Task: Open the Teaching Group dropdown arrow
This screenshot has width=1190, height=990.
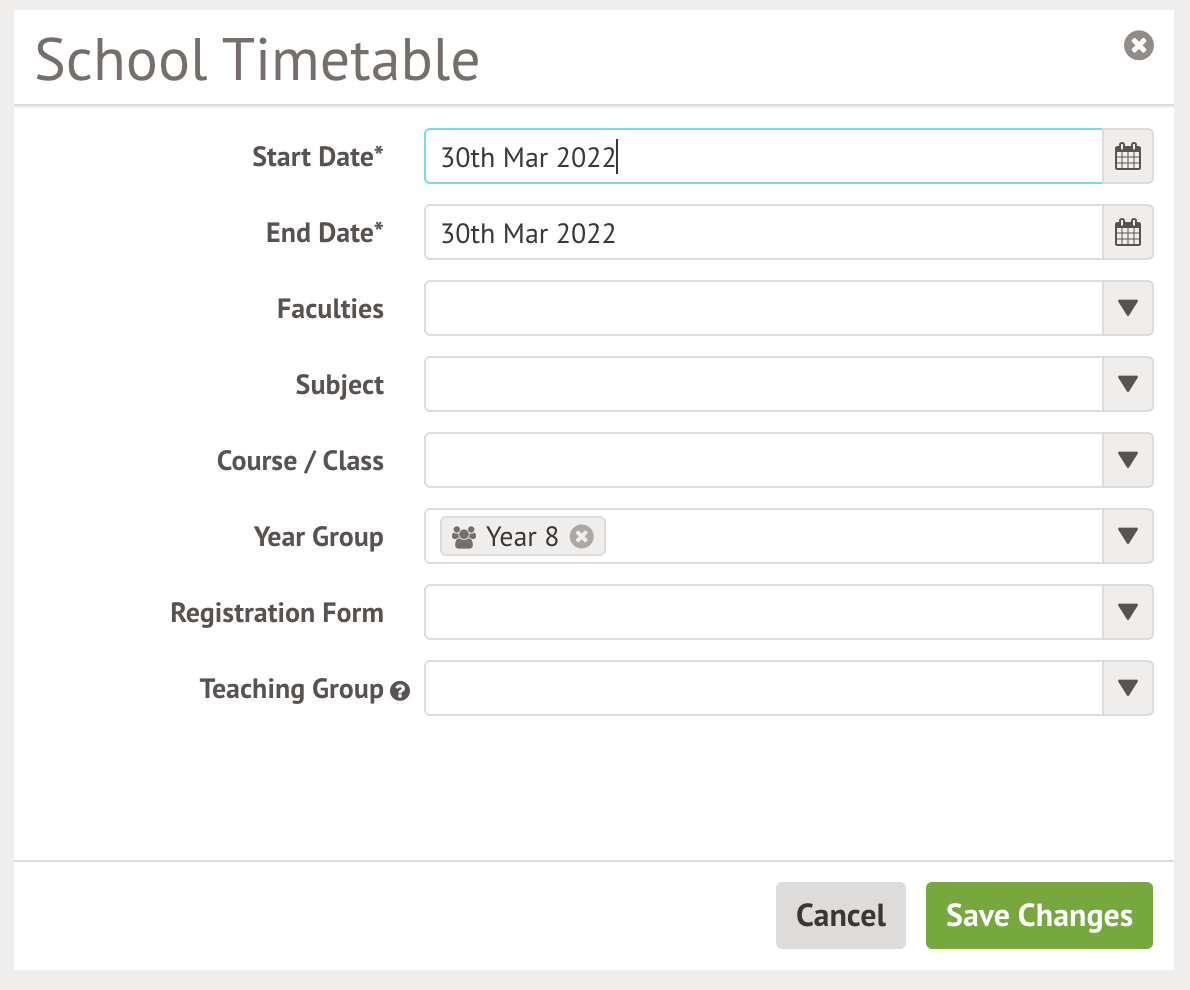Action: 1128,688
